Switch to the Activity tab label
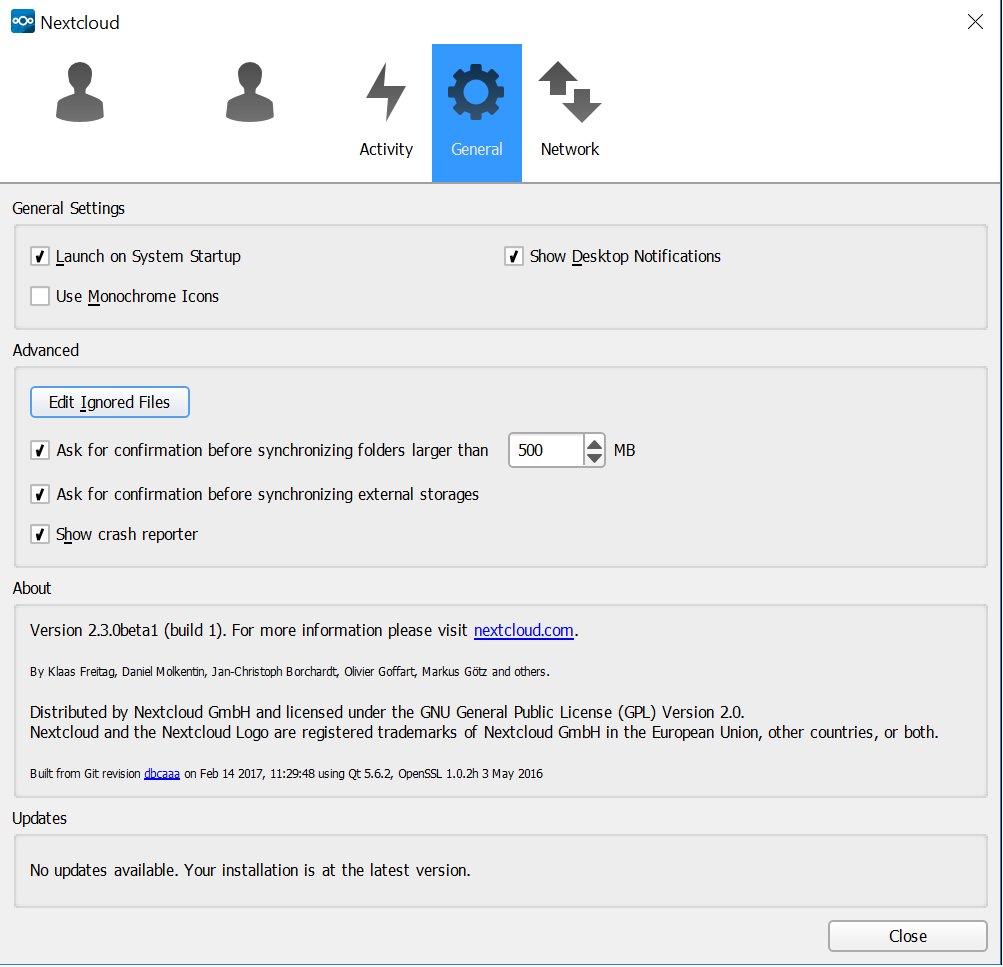This screenshot has height=967, width=1003. click(386, 149)
